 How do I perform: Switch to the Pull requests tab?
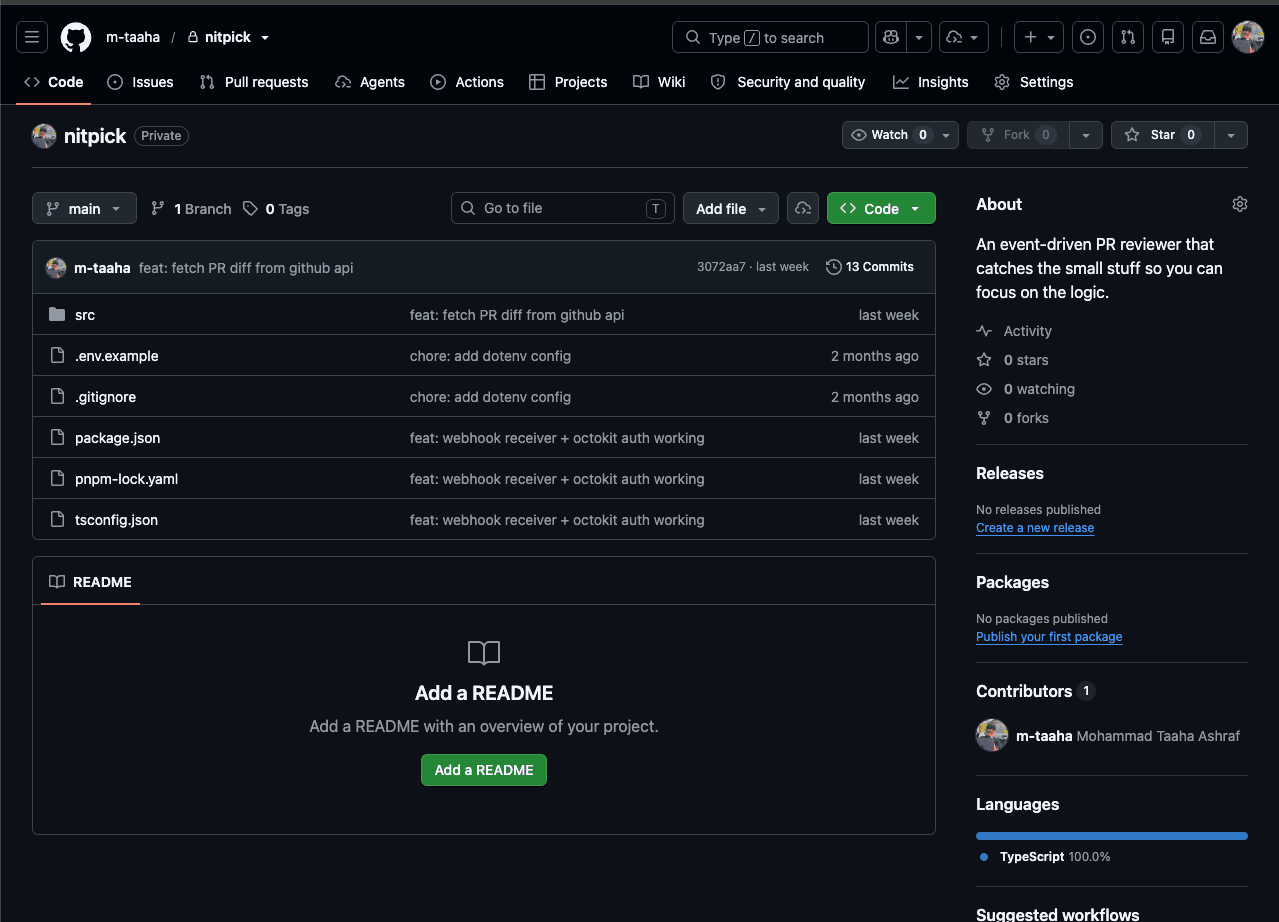[254, 82]
